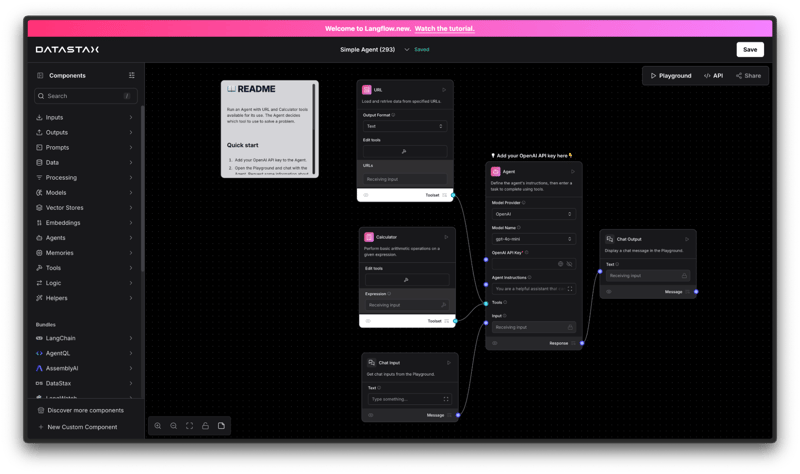This screenshot has width=800, height=474.
Task: Run the Agent node play icon
Action: 571,172
